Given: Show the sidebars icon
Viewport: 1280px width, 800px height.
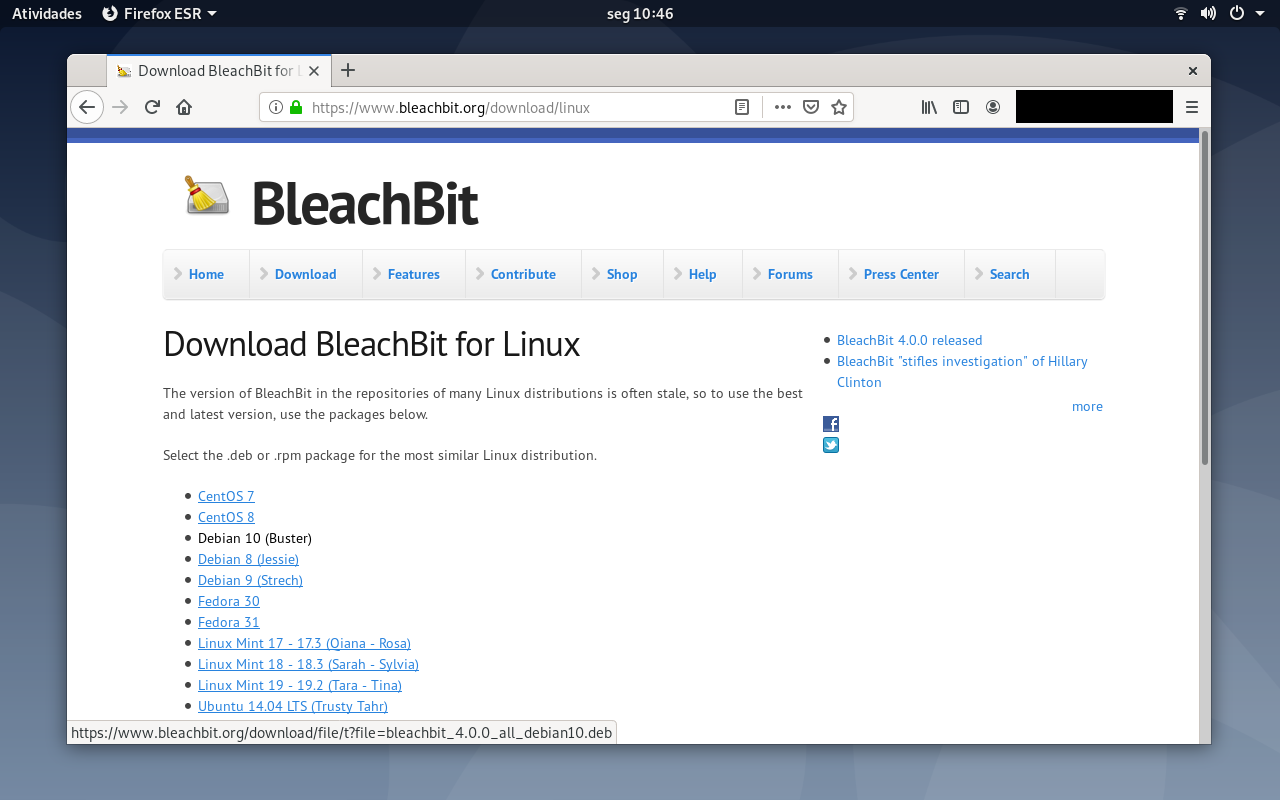Looking at the screenshot, I should click(961, 107).
